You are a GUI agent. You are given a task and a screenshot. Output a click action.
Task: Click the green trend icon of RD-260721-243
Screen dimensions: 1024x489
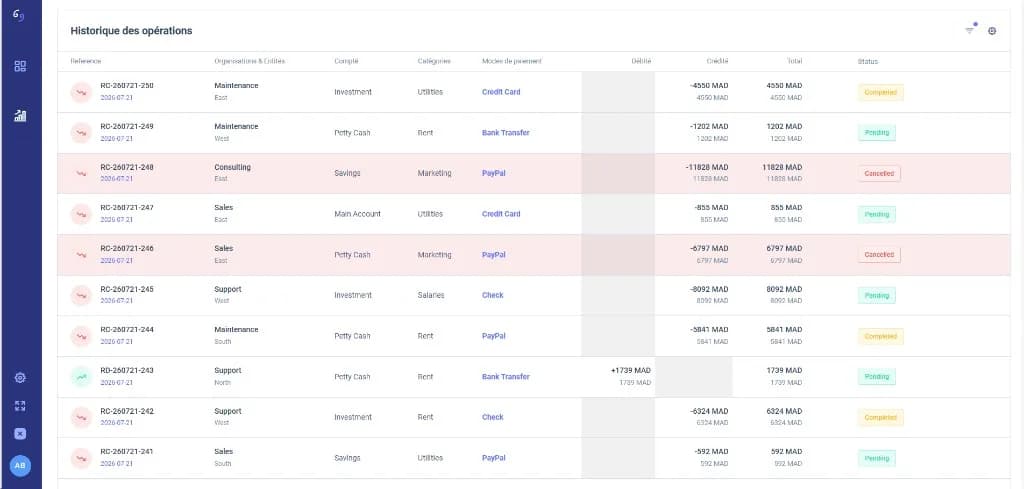coord(81,377)
